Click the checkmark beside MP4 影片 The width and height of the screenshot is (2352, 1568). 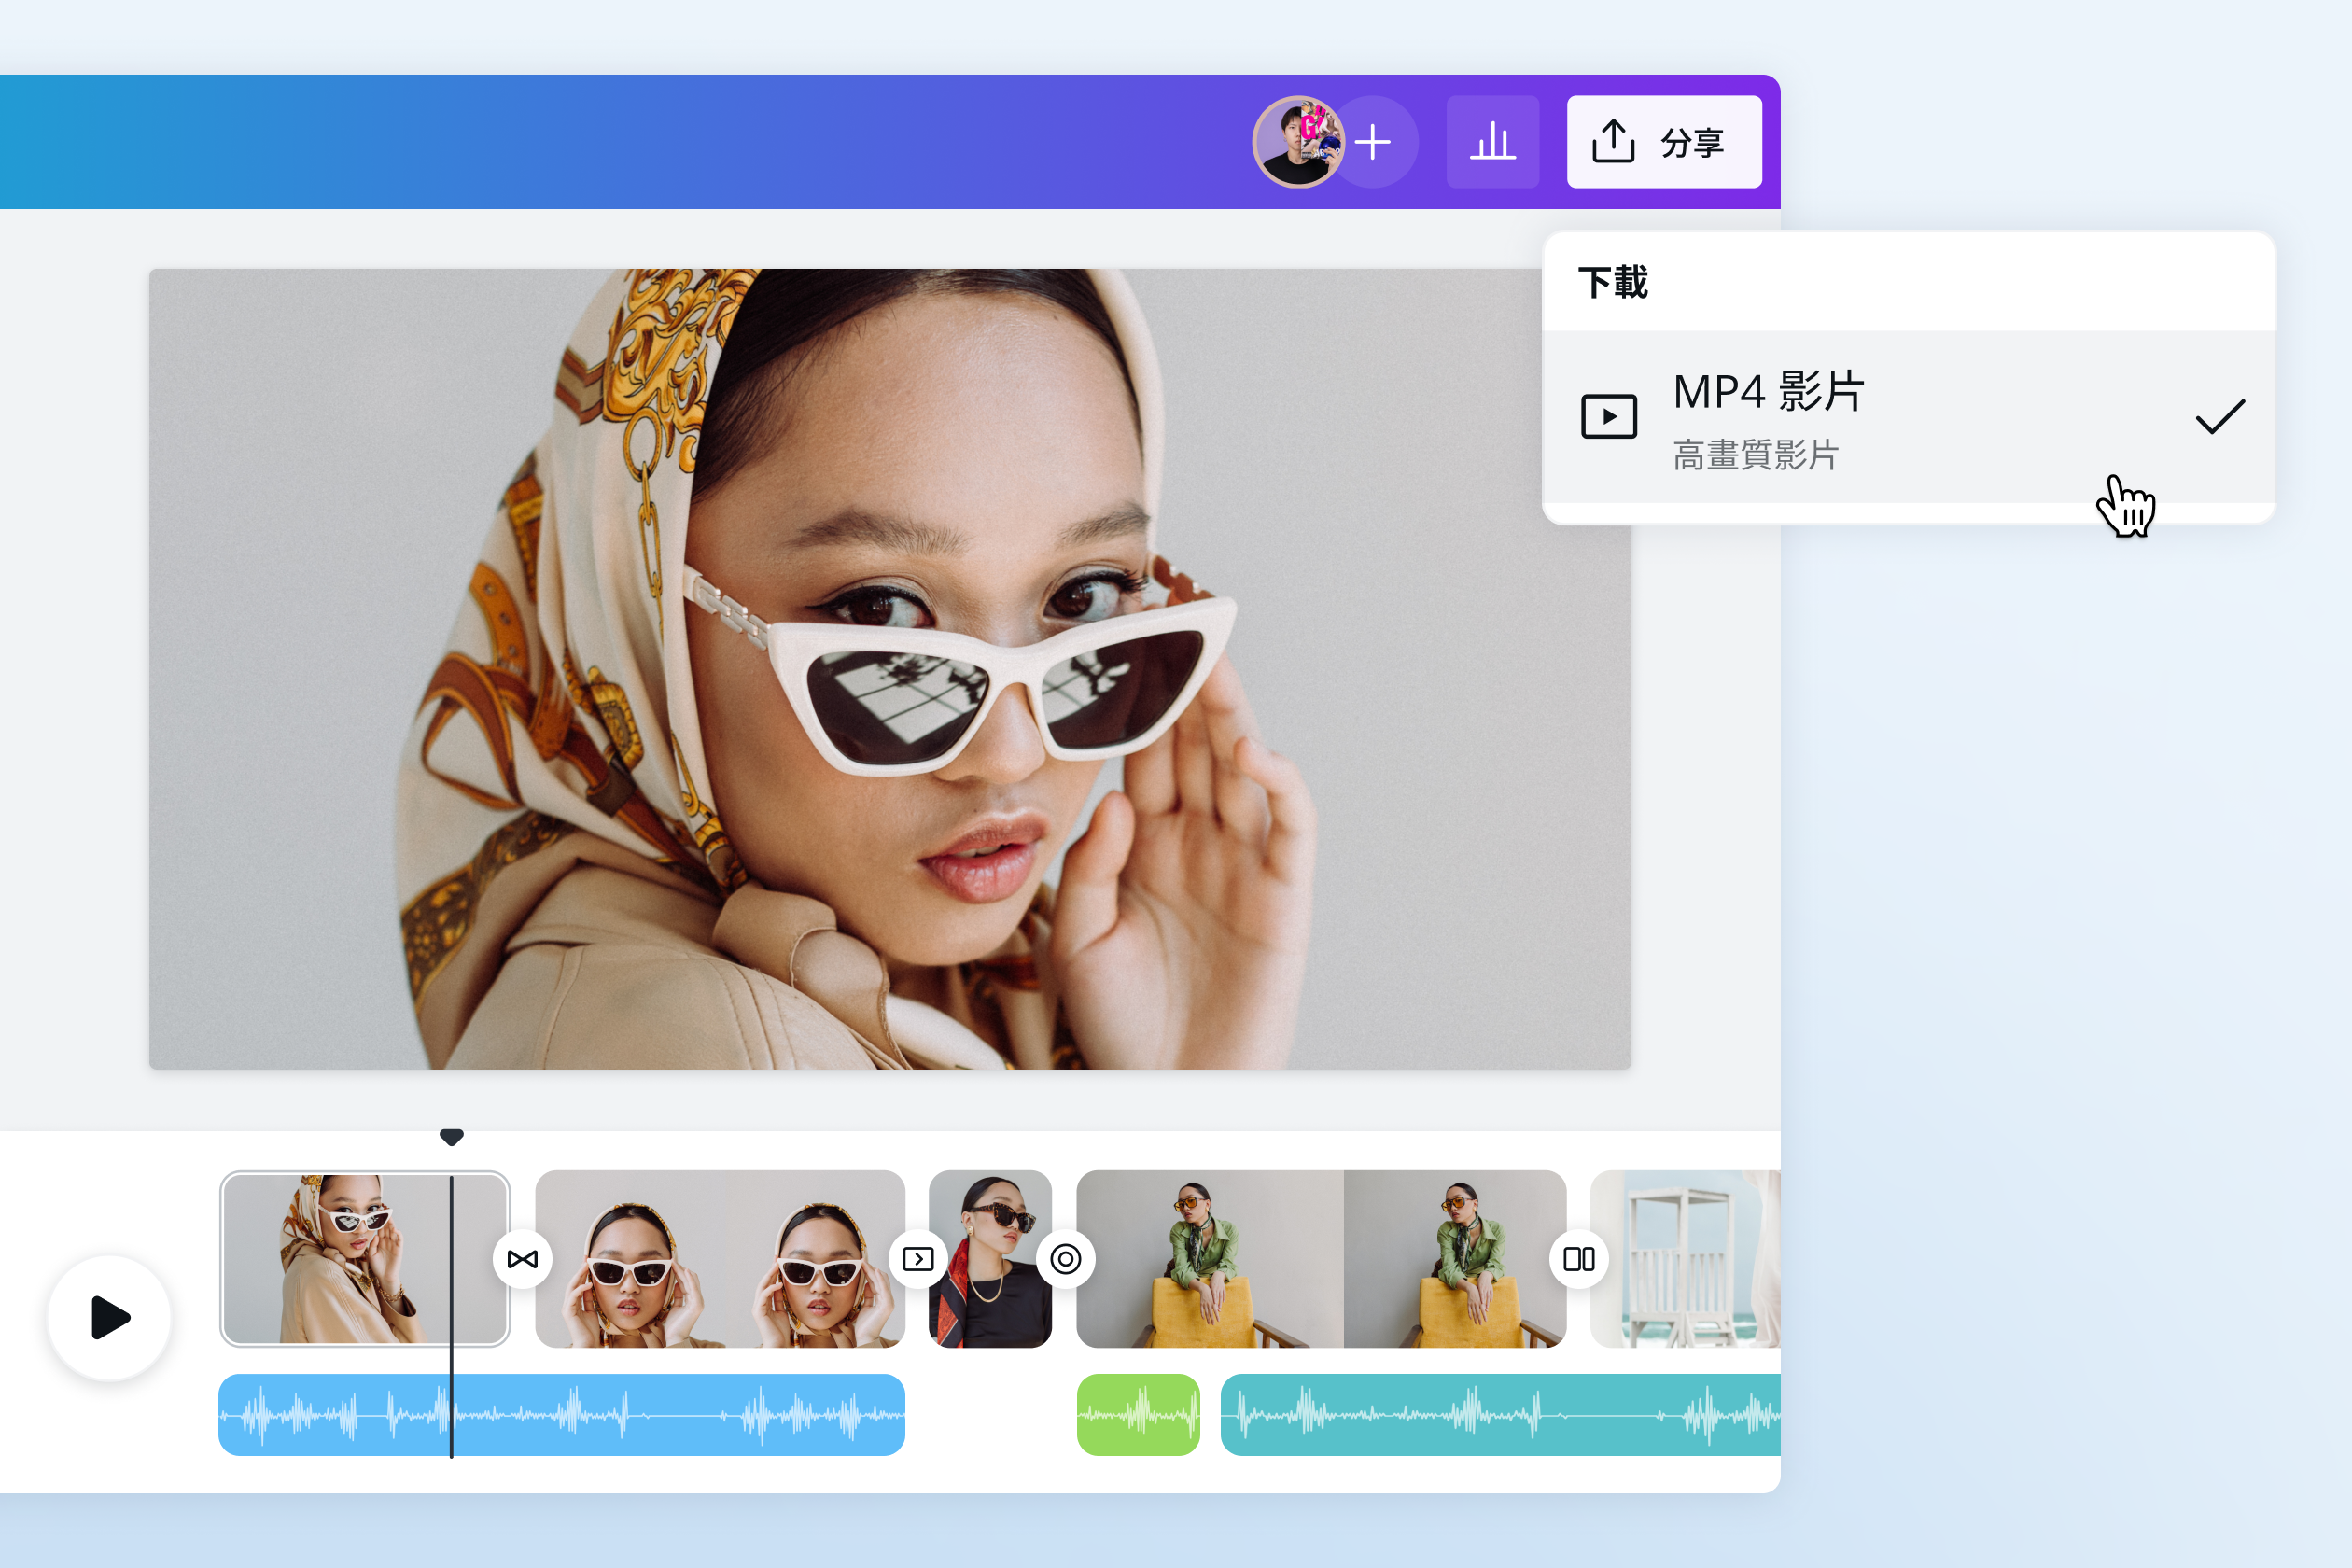[x=2220, y=417]
